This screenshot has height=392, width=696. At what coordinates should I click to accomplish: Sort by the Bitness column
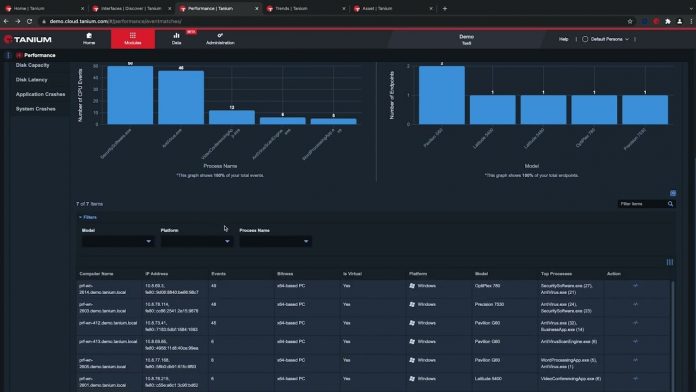[285, 274]
